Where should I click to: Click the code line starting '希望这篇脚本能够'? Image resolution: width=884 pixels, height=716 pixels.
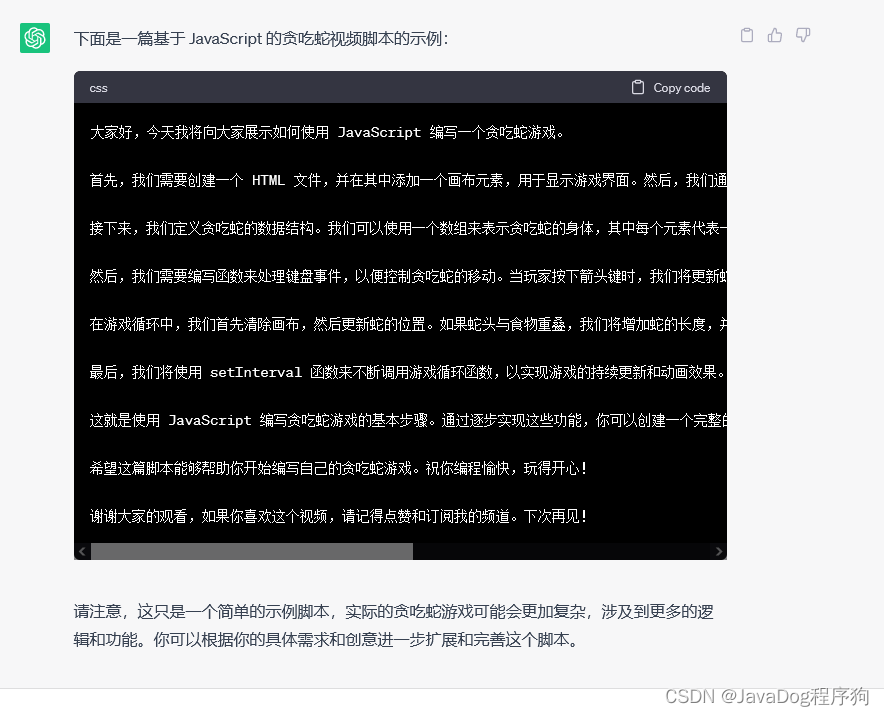pos(338,468)
